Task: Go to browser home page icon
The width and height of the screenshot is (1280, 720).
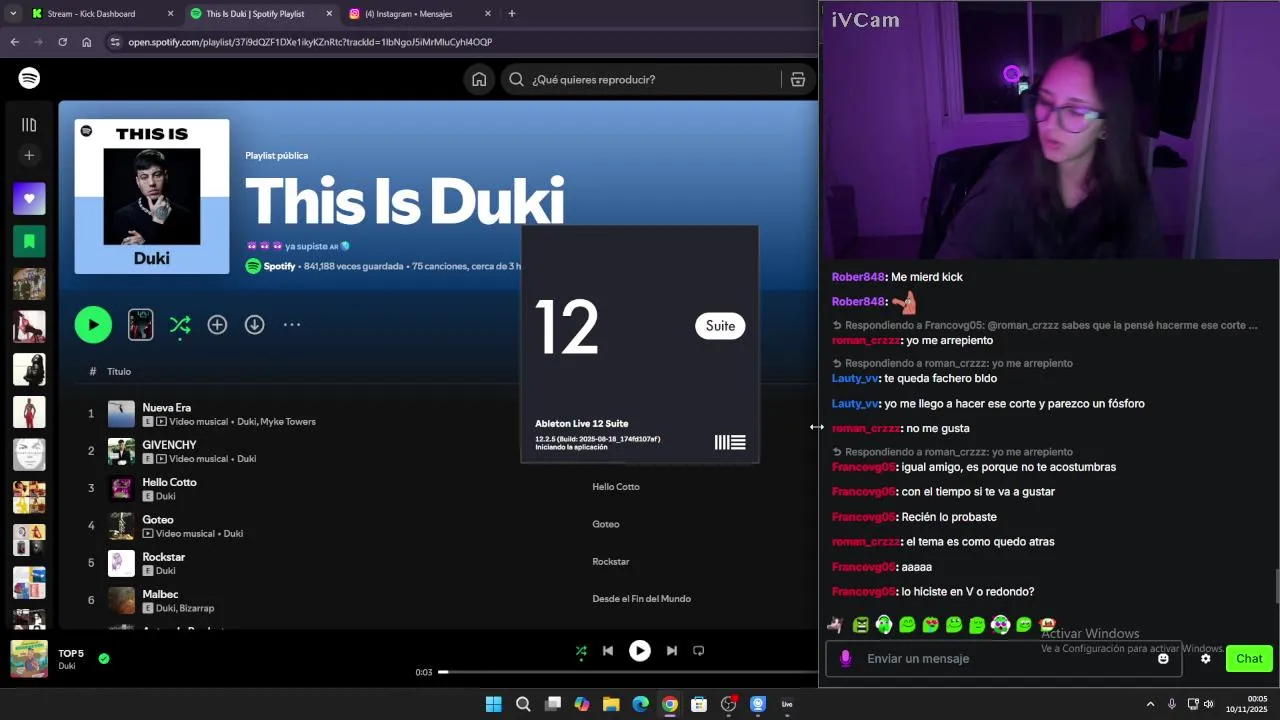Action: pyautogui.click(x=87, y=42)
